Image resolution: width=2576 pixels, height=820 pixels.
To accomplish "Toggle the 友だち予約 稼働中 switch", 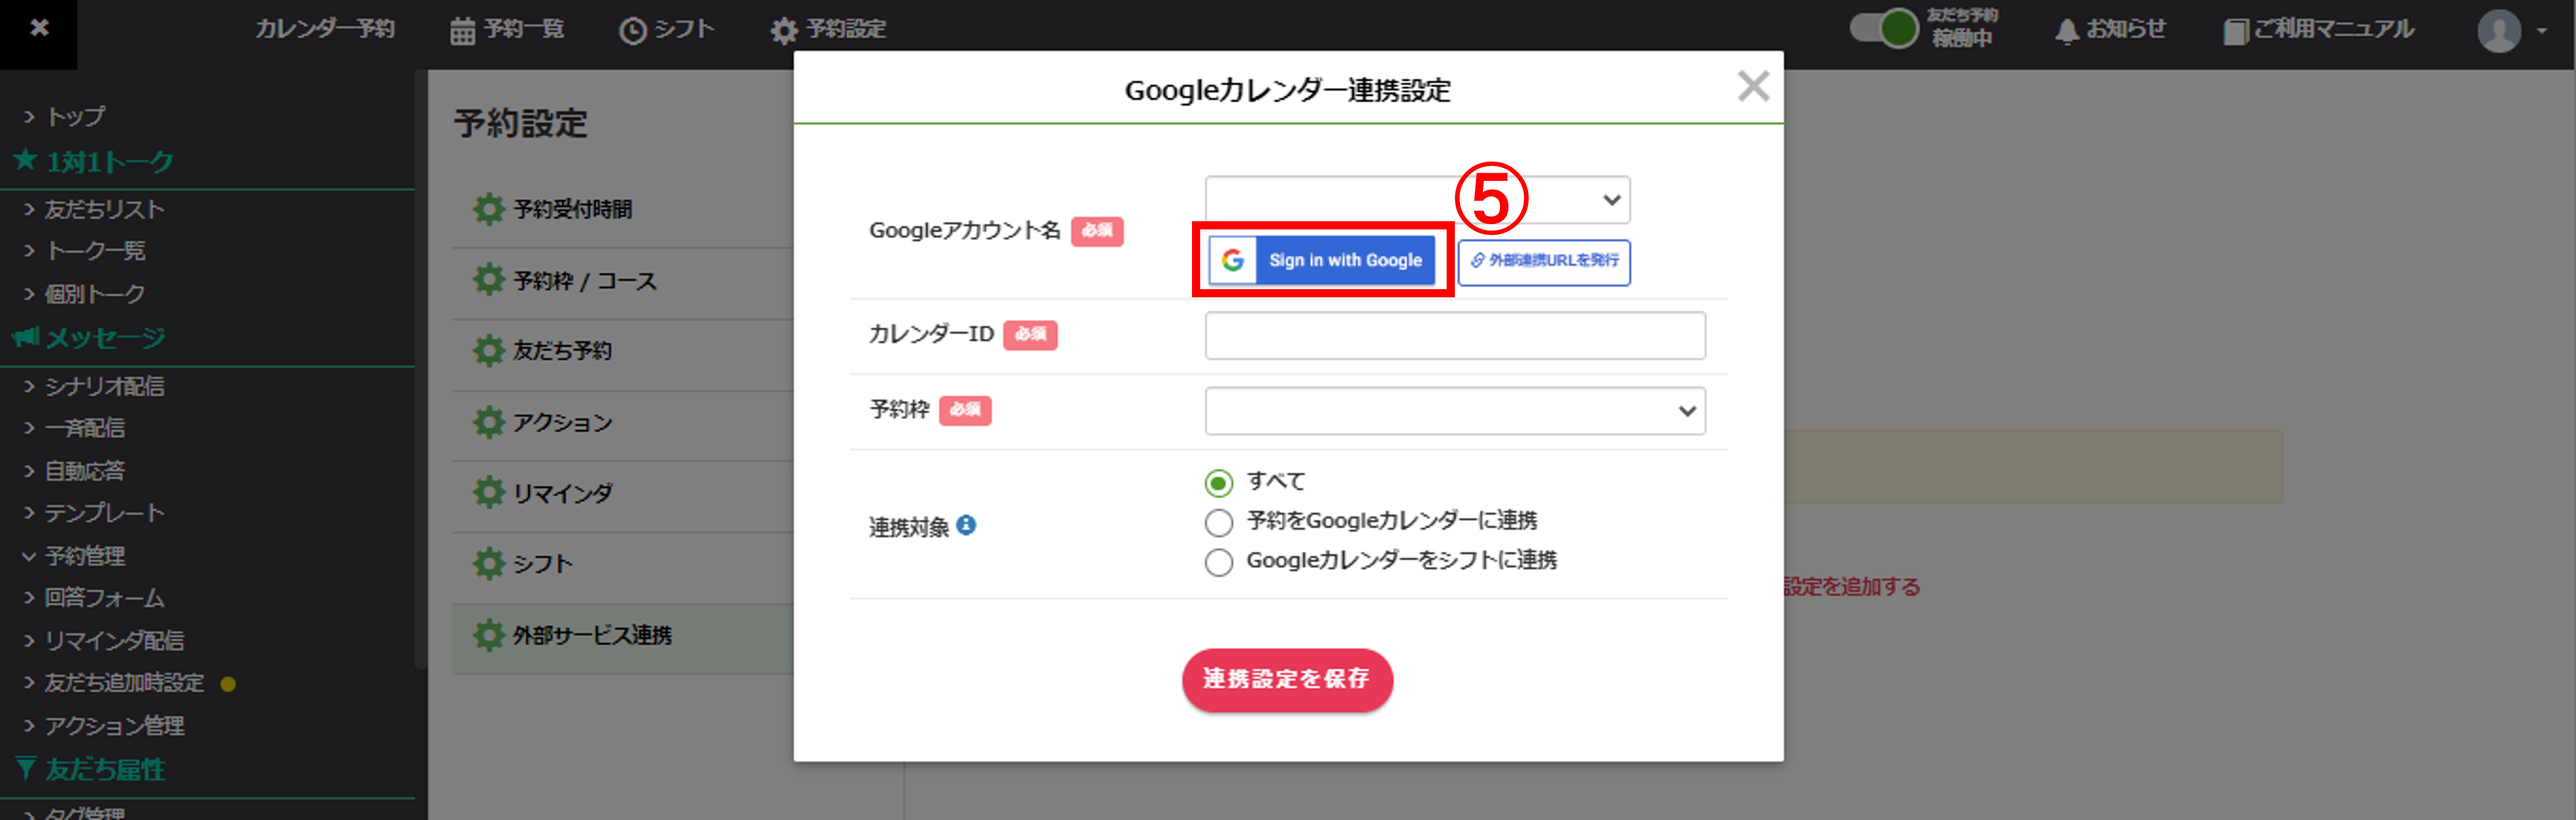I will [1884, 28].
